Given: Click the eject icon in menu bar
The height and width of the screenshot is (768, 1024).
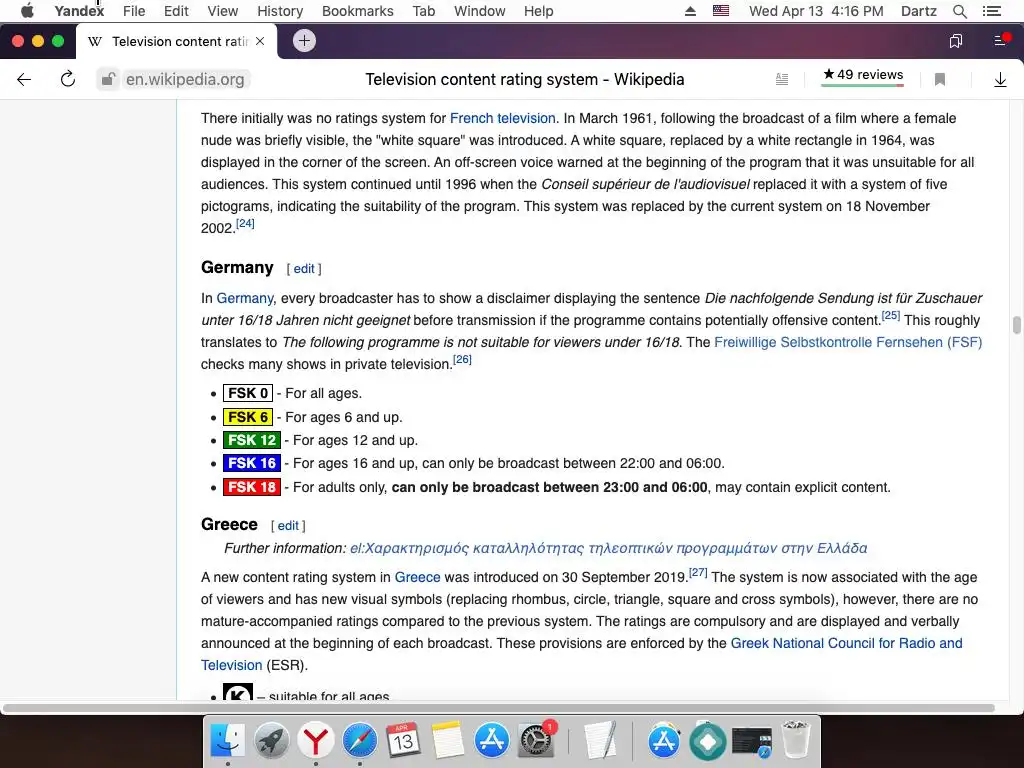Looking at the screenshot, I should tap(690, 11).
